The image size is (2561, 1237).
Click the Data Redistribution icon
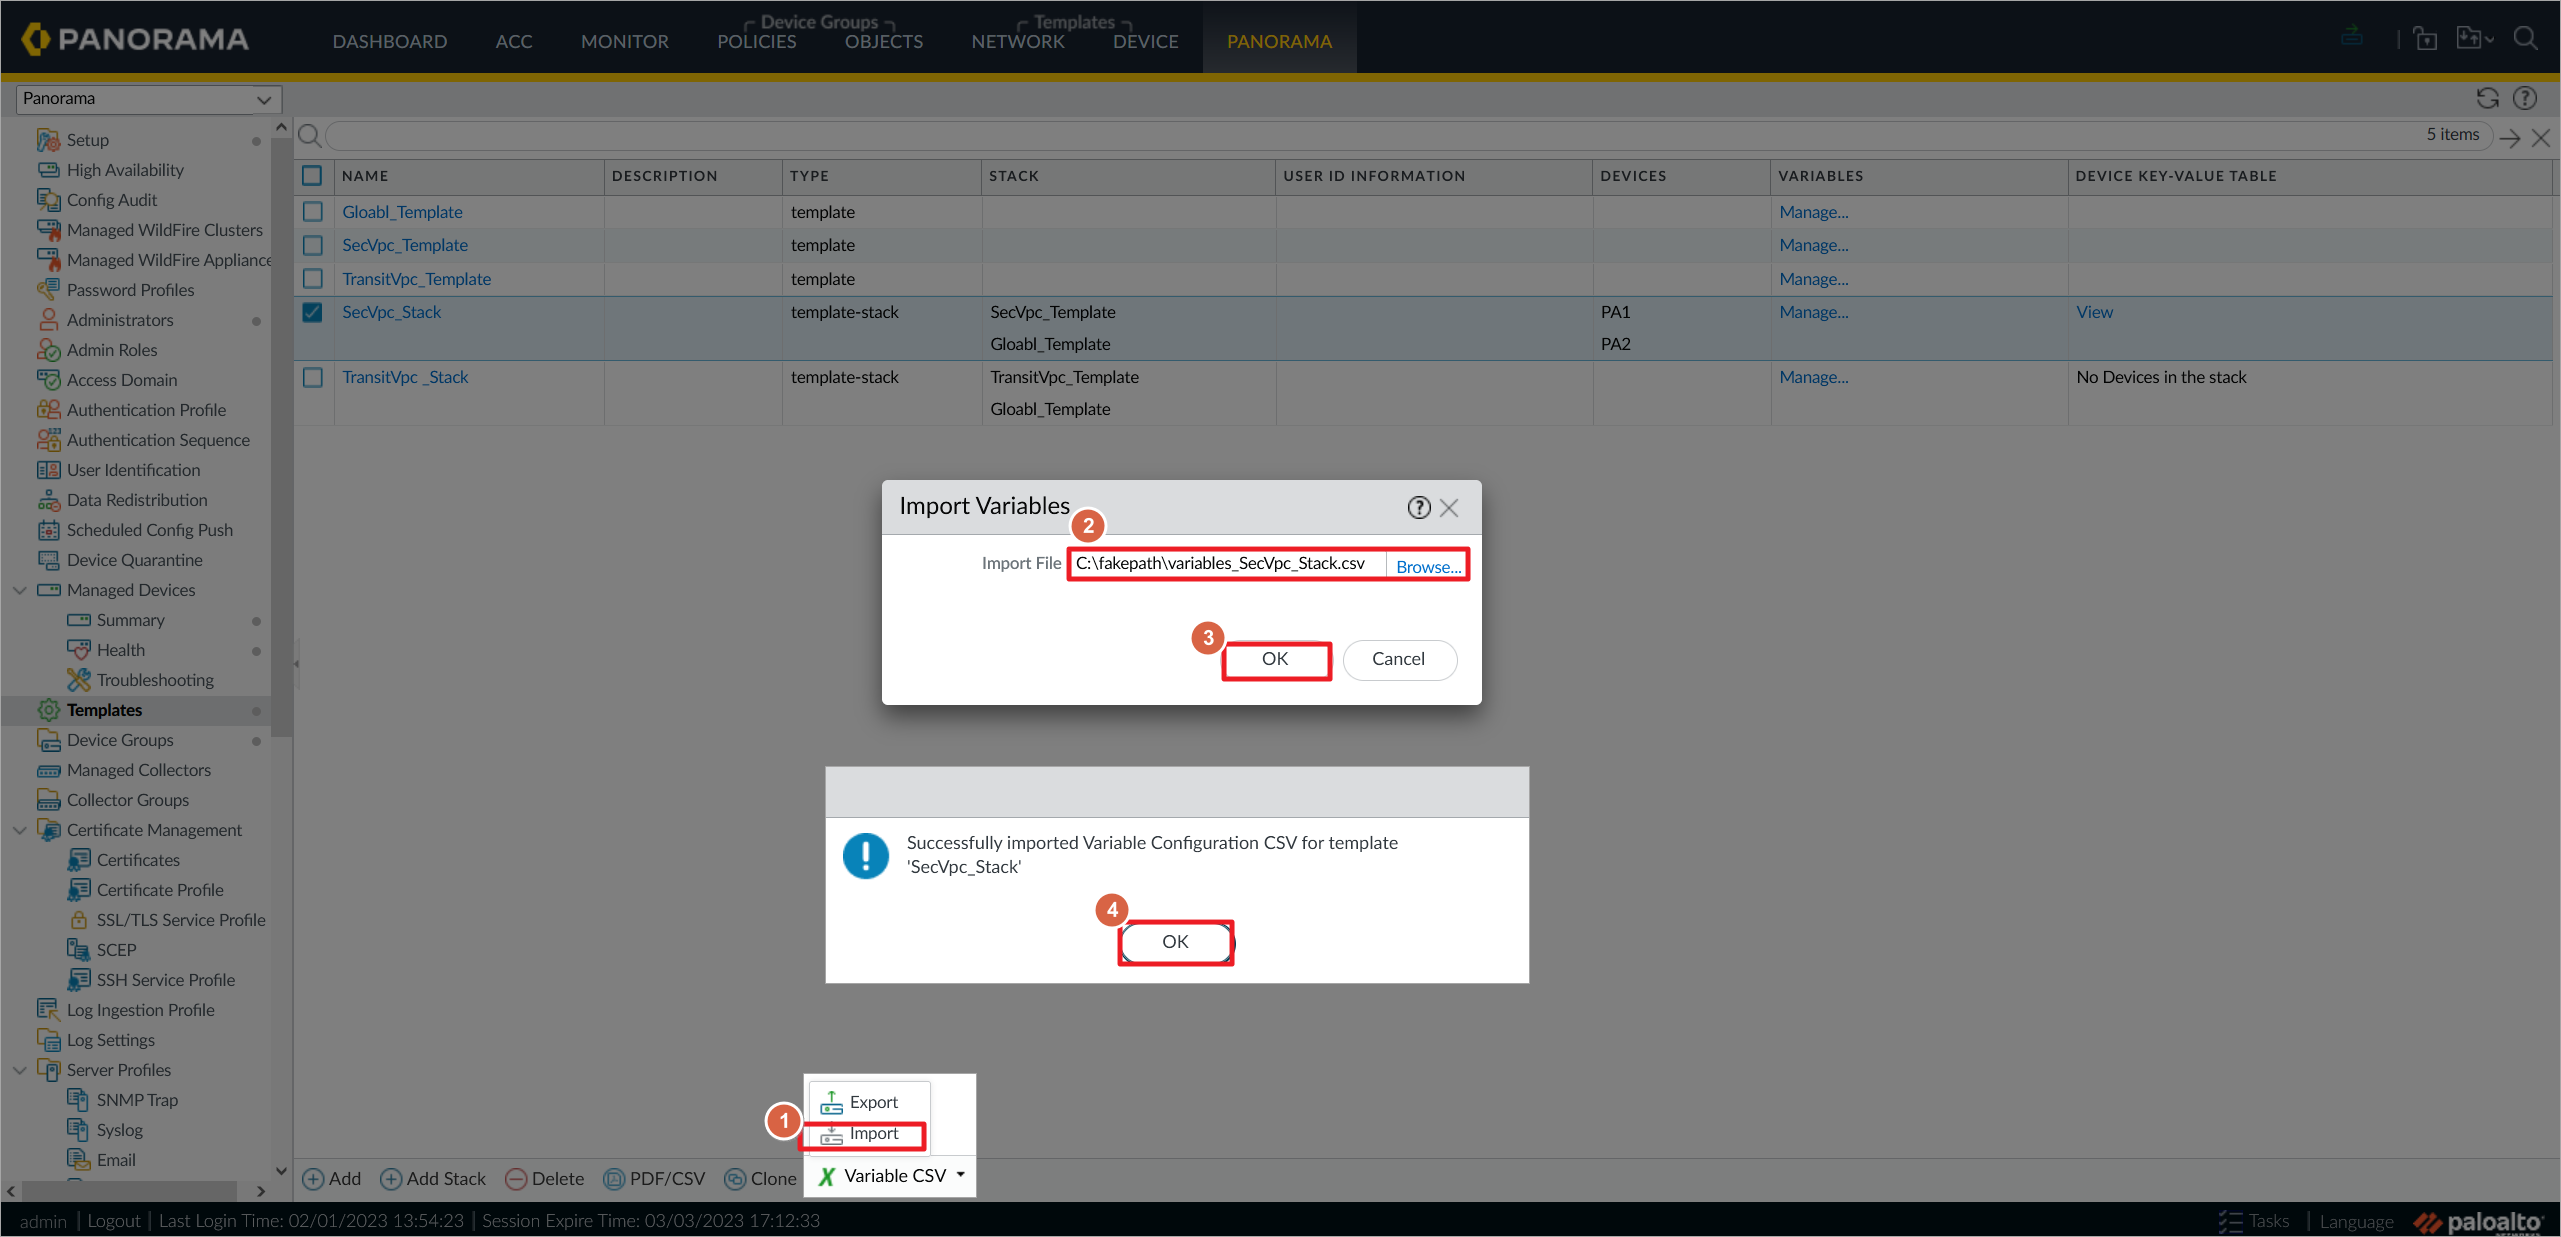pos(48,500)
